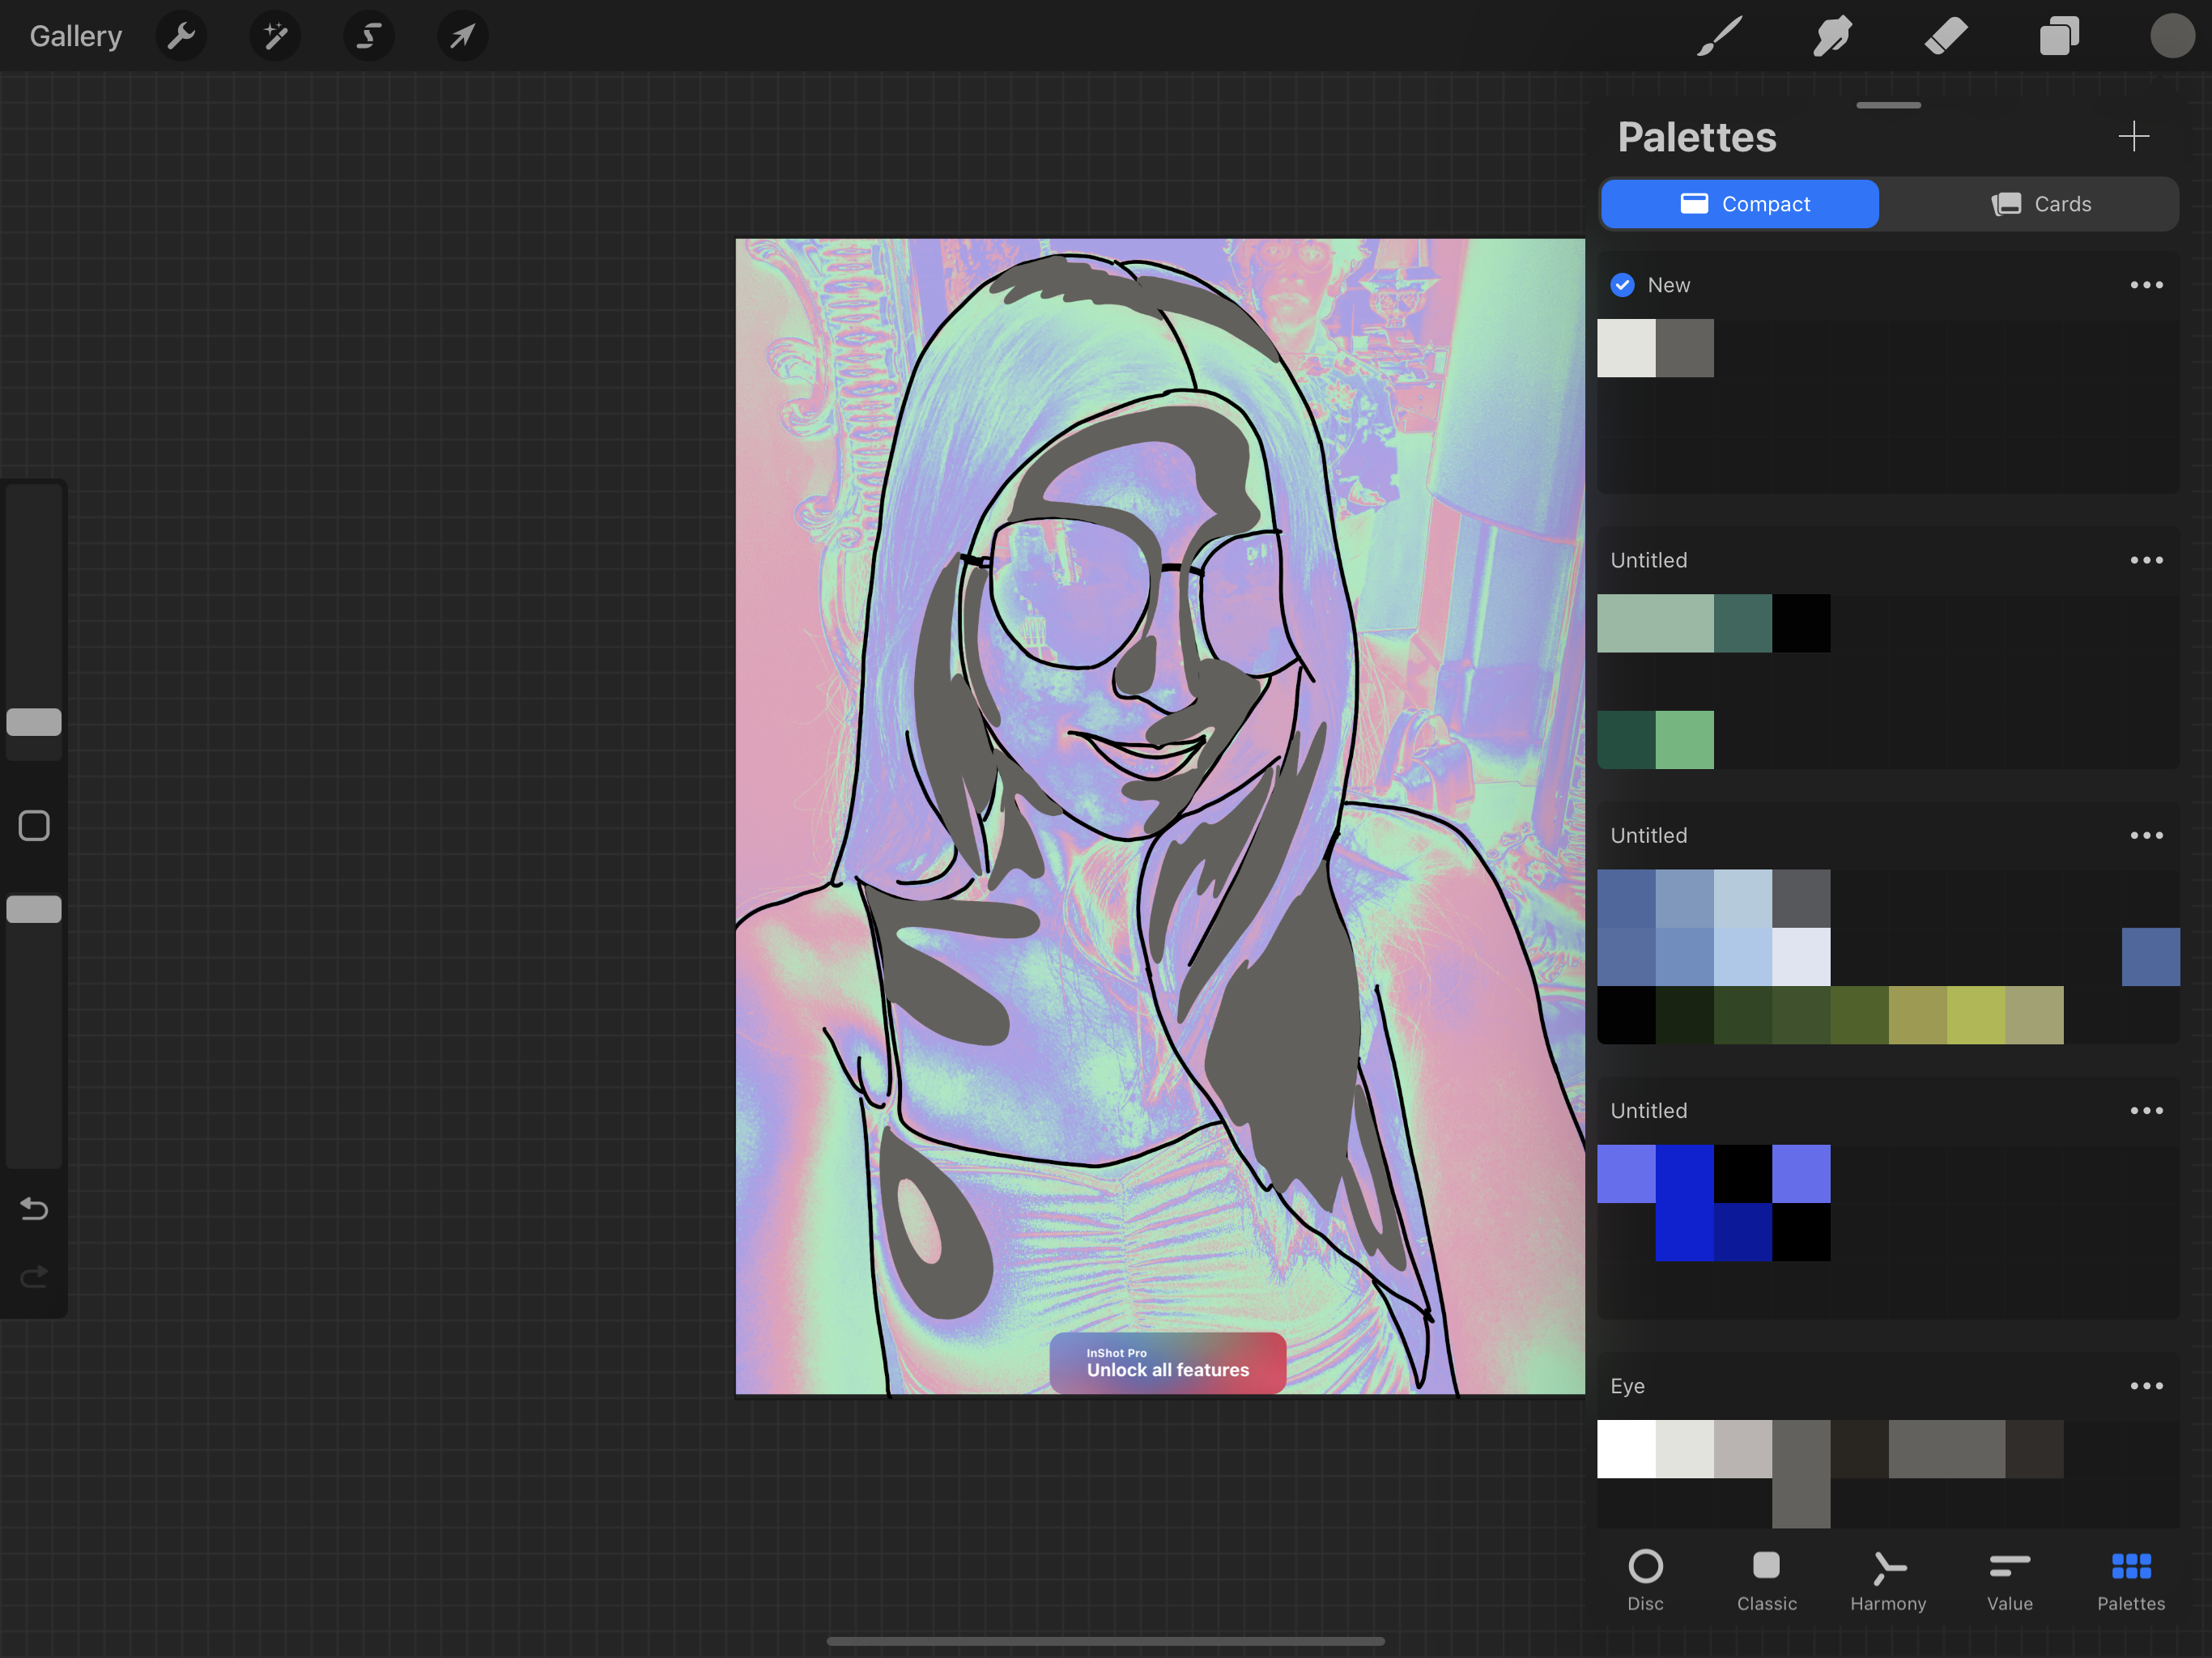Activate the Selection S-shaped tool
Image resolution: width=2212 pixels, height=1658 pixels.
(x=369, y=37)
